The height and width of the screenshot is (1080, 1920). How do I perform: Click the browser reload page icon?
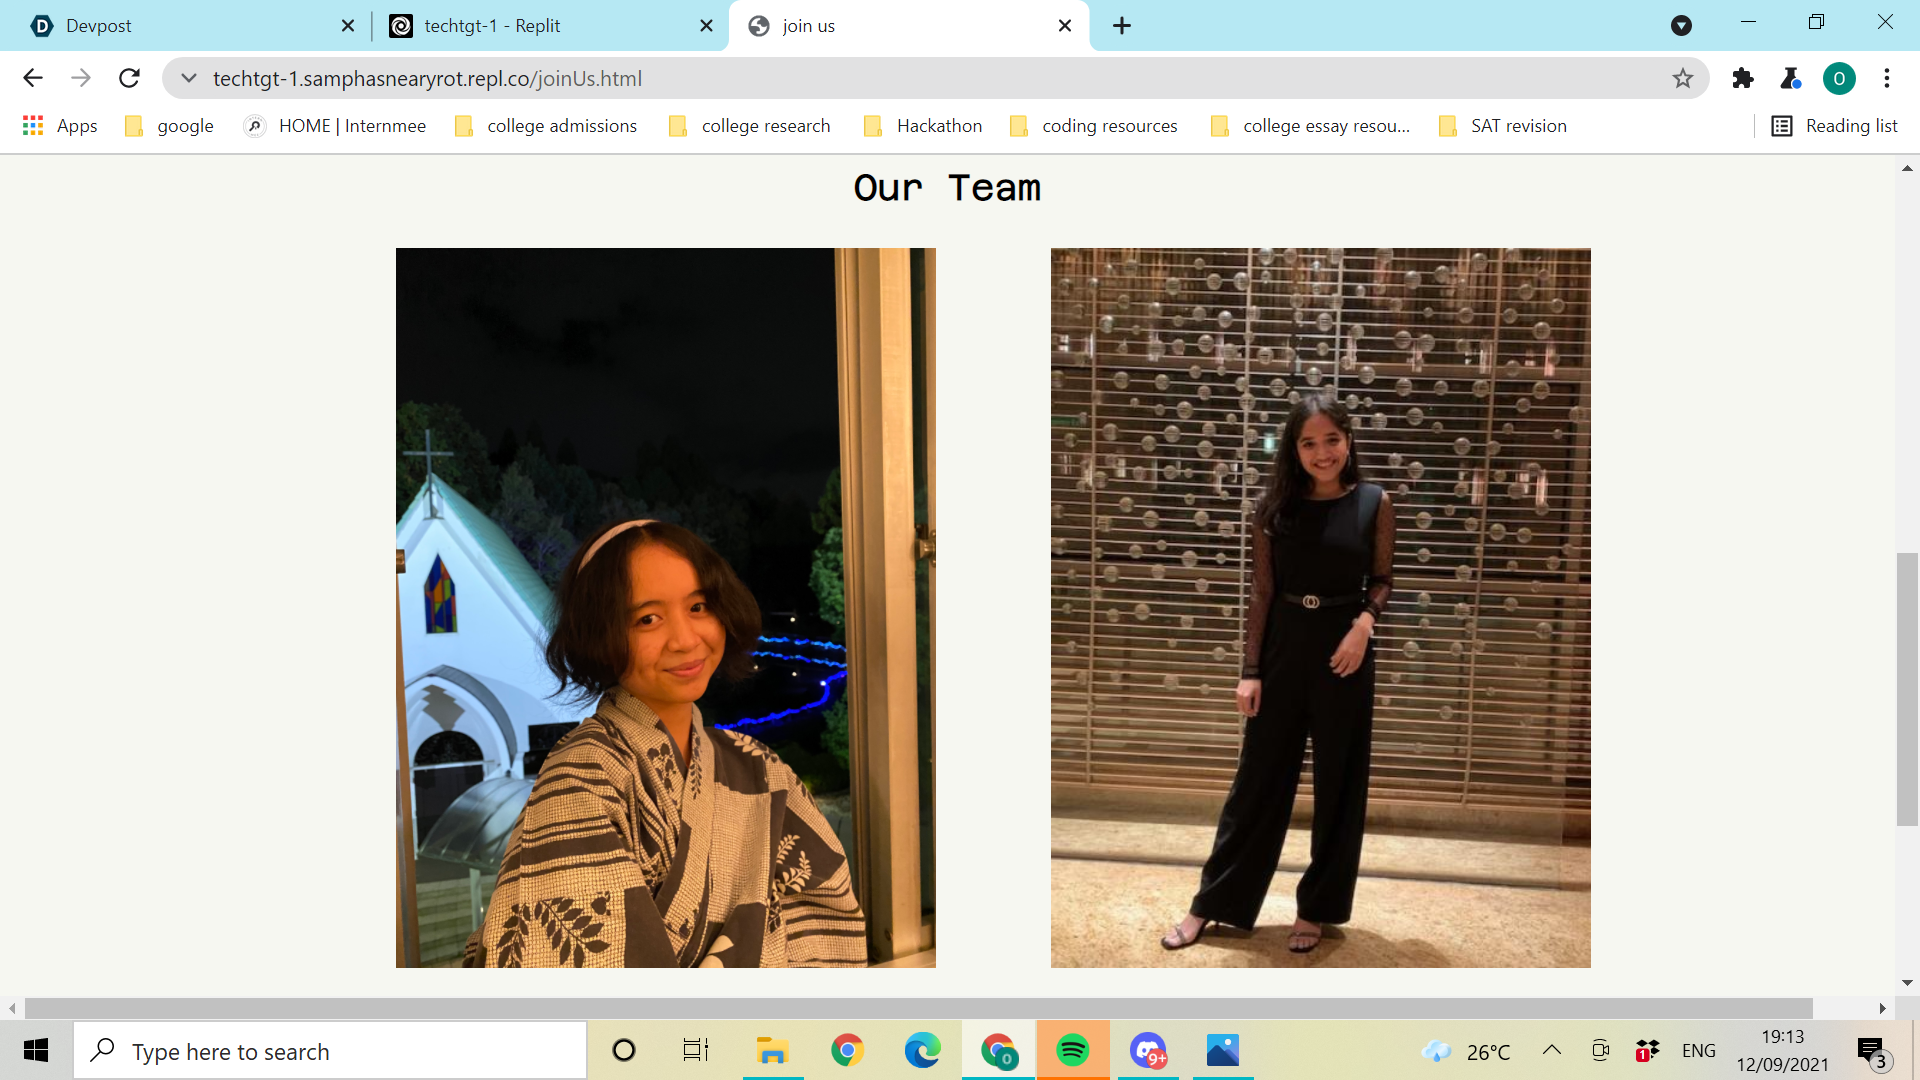[x=129, y=78]
